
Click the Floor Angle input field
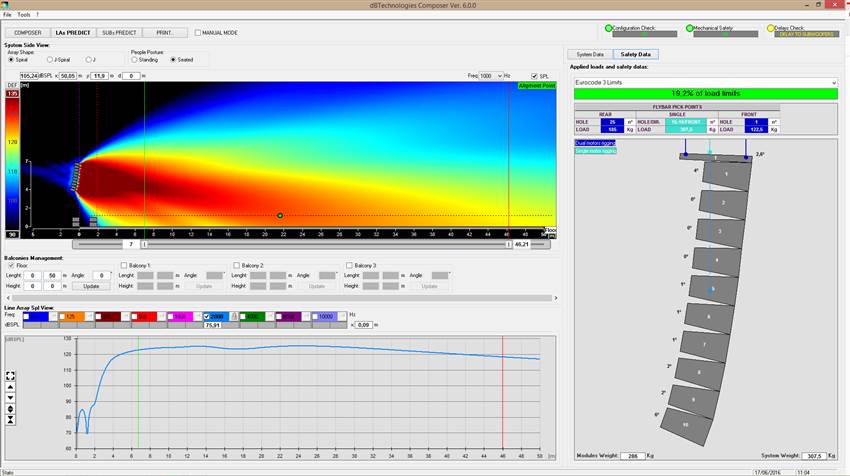(101, 276)
